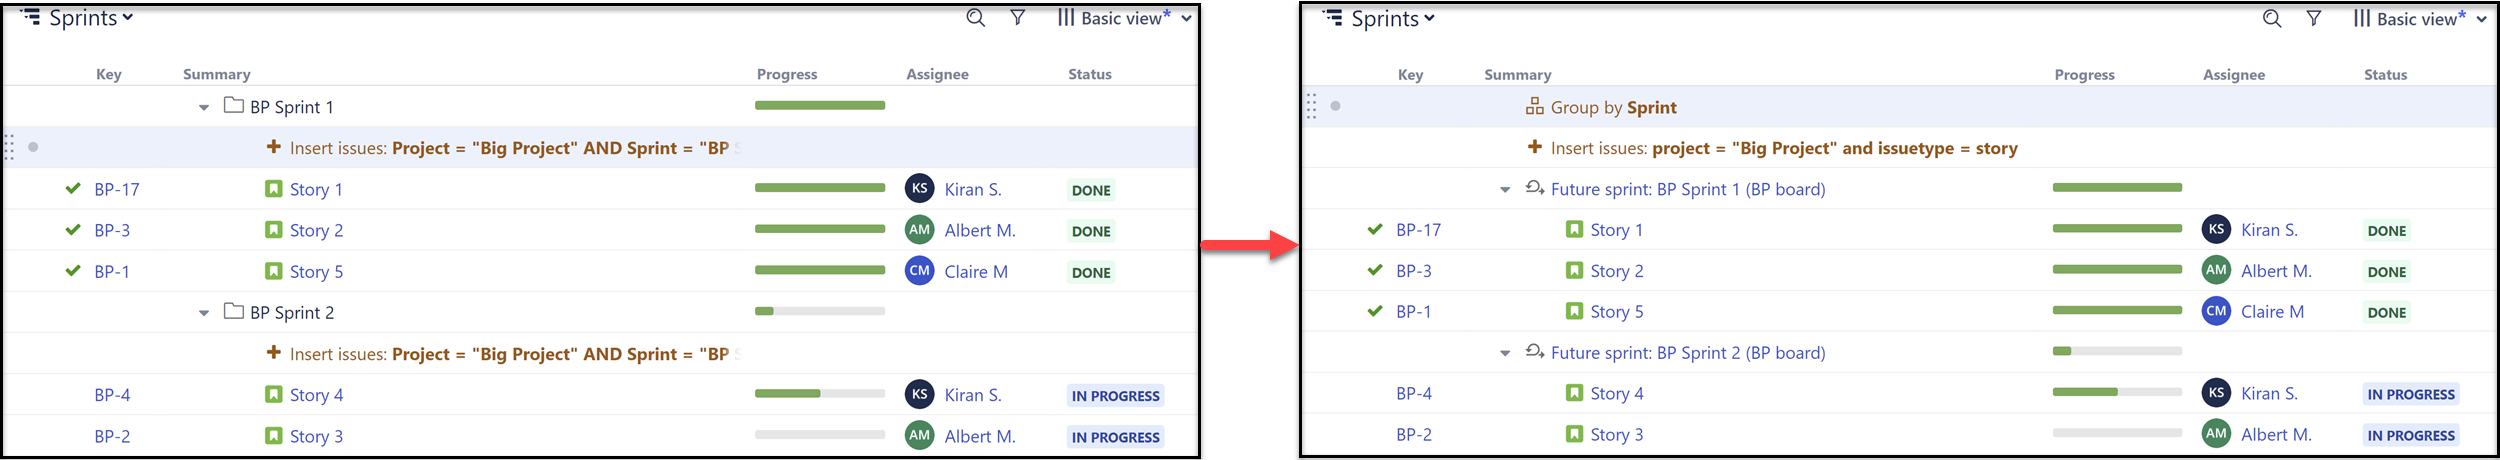Click the Assignee column header in the right panel

(2233, 75)
